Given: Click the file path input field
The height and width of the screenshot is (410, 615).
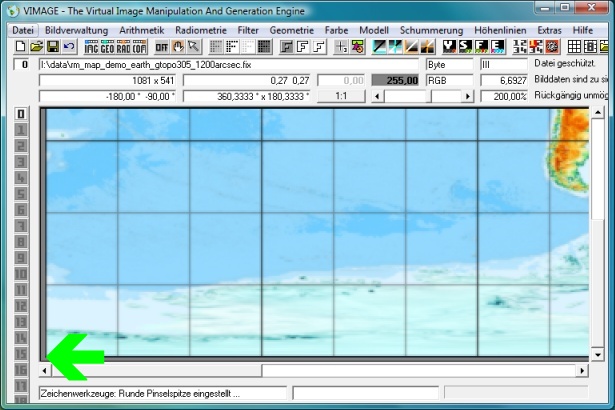Looking at the screenshot, I should click(228, 64).
